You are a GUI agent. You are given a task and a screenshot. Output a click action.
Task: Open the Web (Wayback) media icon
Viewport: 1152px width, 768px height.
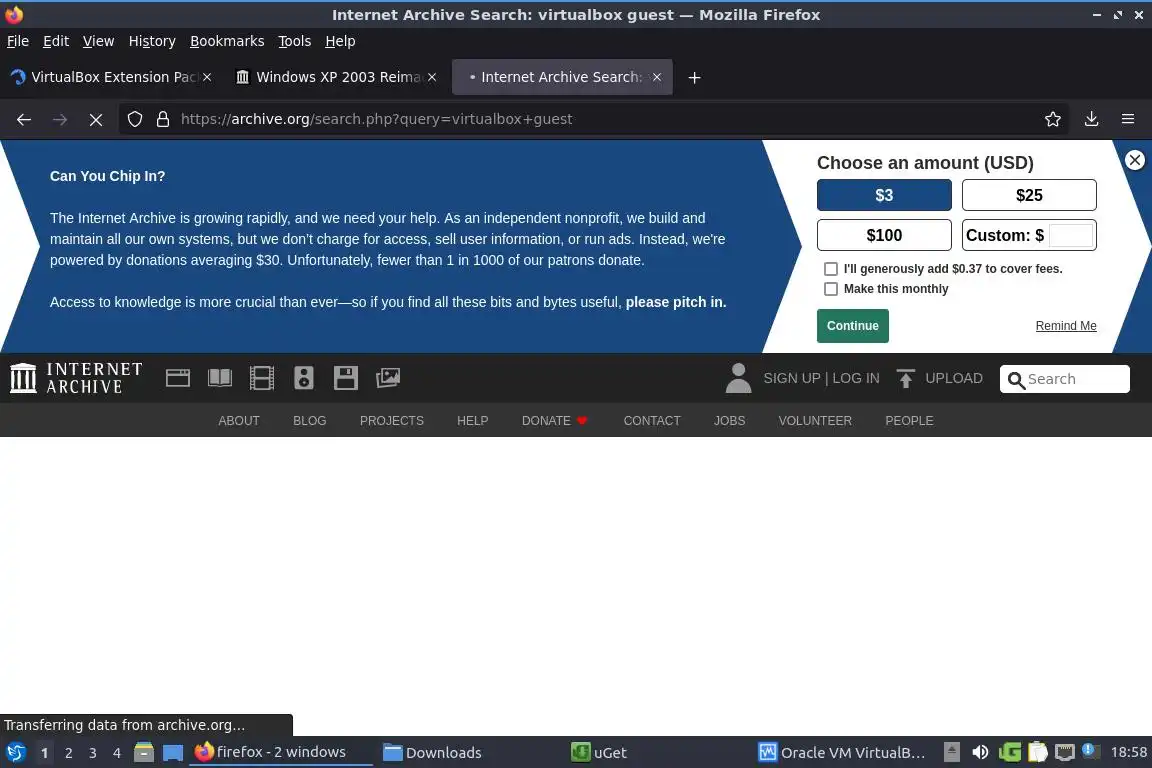178,378
